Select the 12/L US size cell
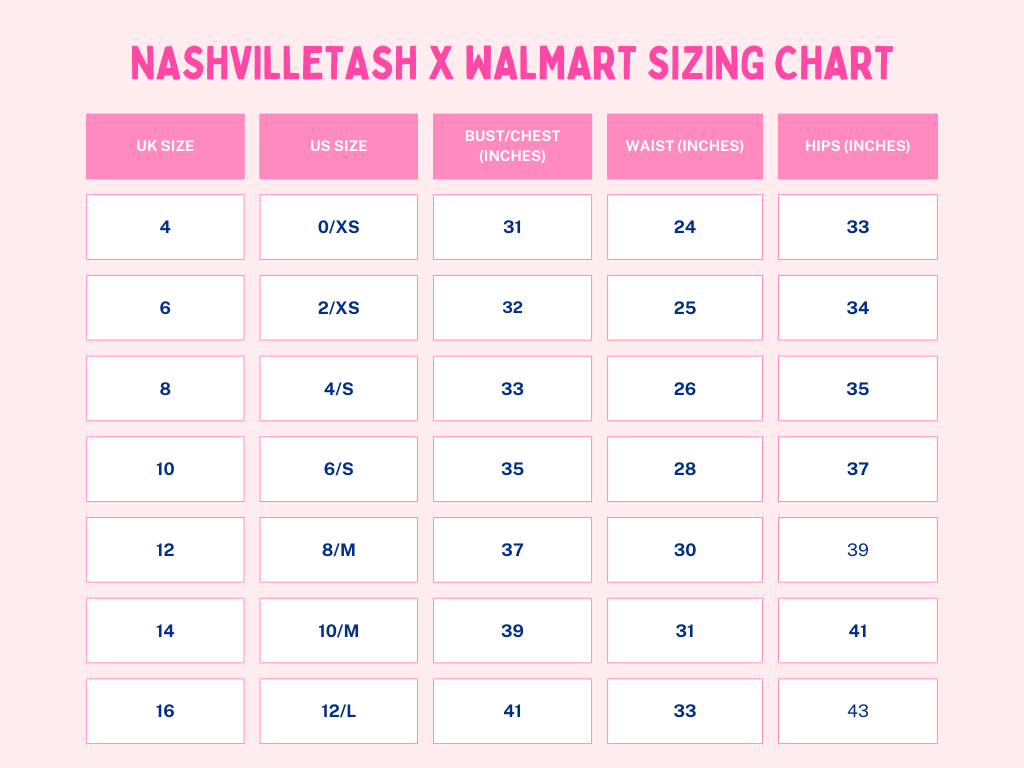 click(338, 711)
